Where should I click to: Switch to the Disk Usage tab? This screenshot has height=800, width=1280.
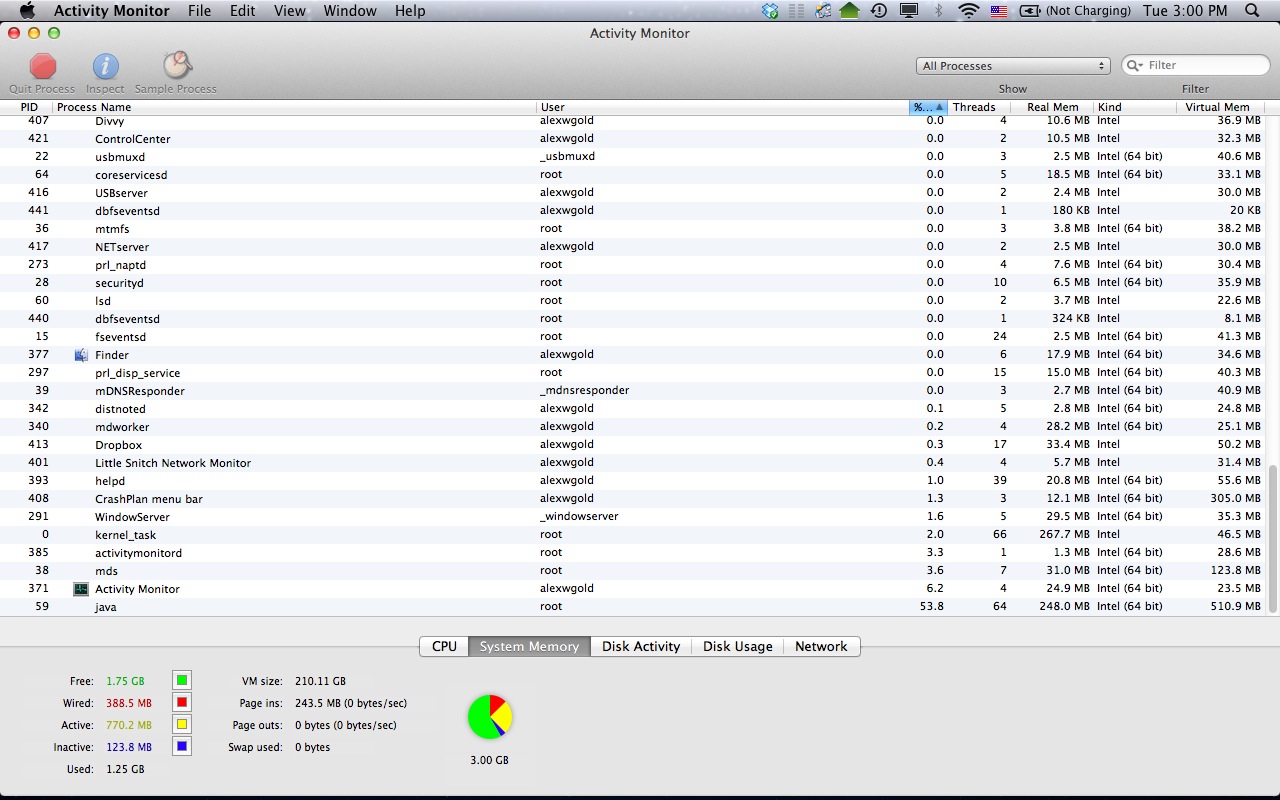(737, 647)
